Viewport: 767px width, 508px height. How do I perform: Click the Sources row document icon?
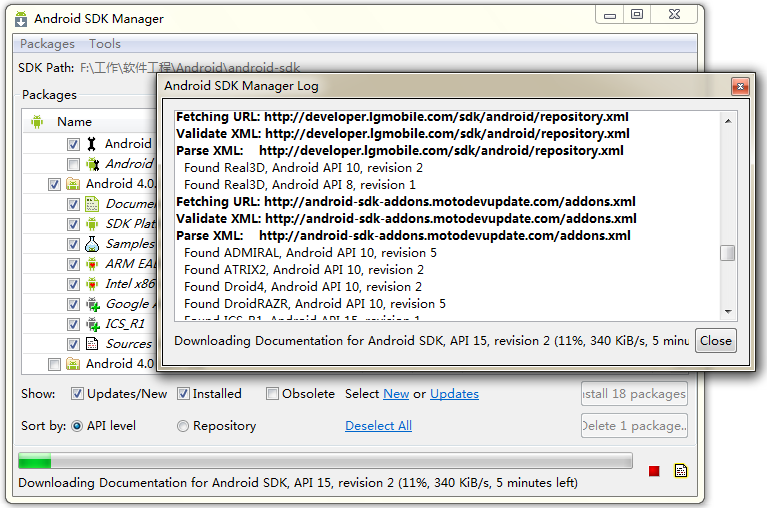(x=92, y=344)
